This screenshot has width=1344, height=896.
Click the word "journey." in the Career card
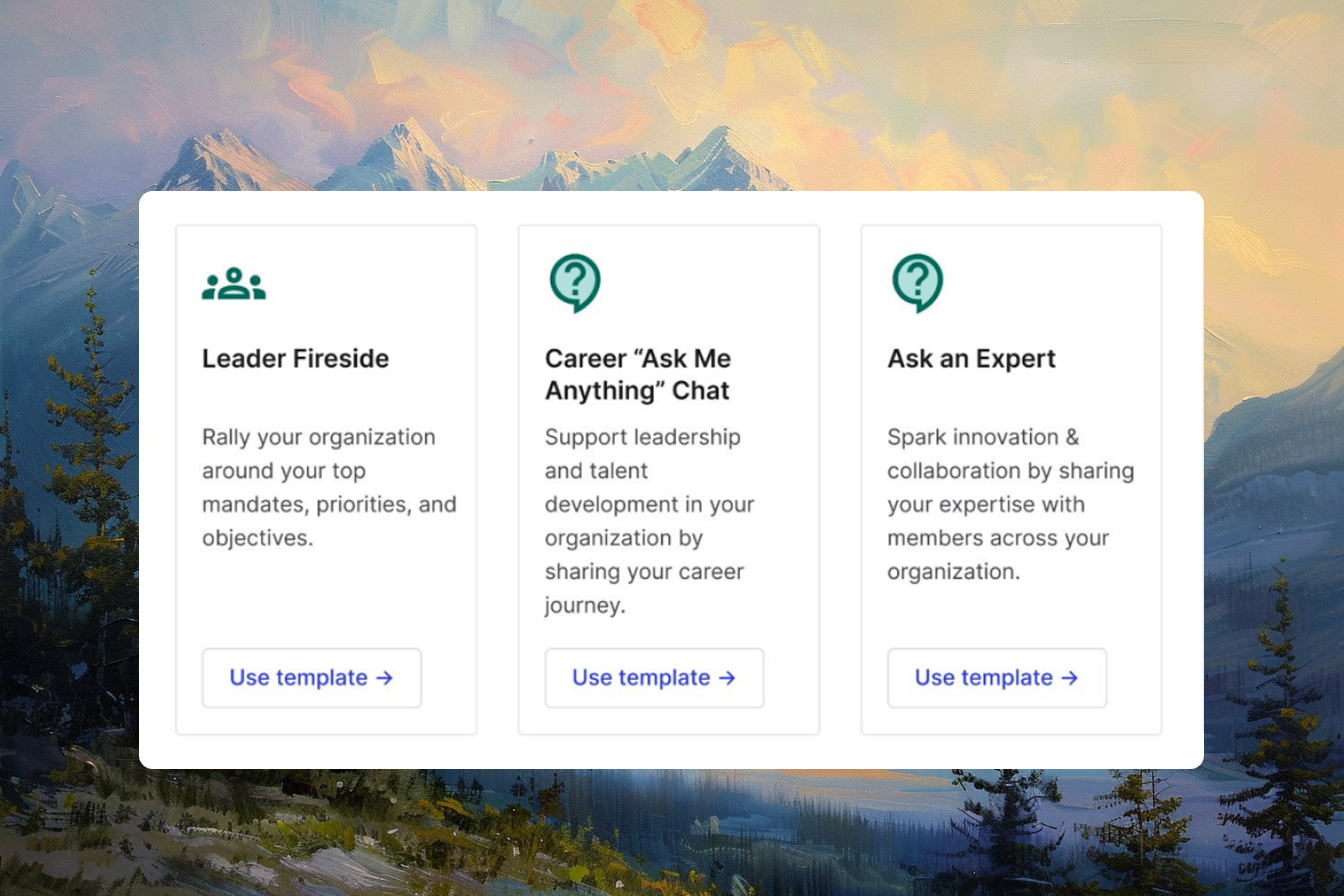point(585,605)
